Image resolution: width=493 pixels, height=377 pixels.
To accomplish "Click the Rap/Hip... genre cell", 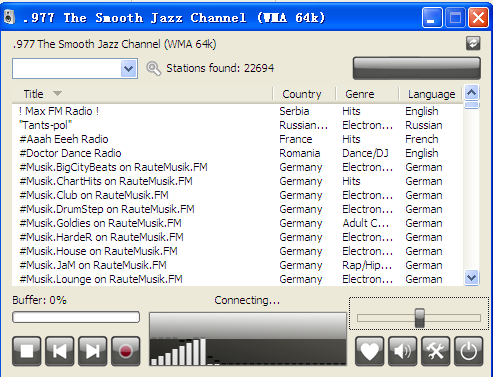I will tap(367, 265).
